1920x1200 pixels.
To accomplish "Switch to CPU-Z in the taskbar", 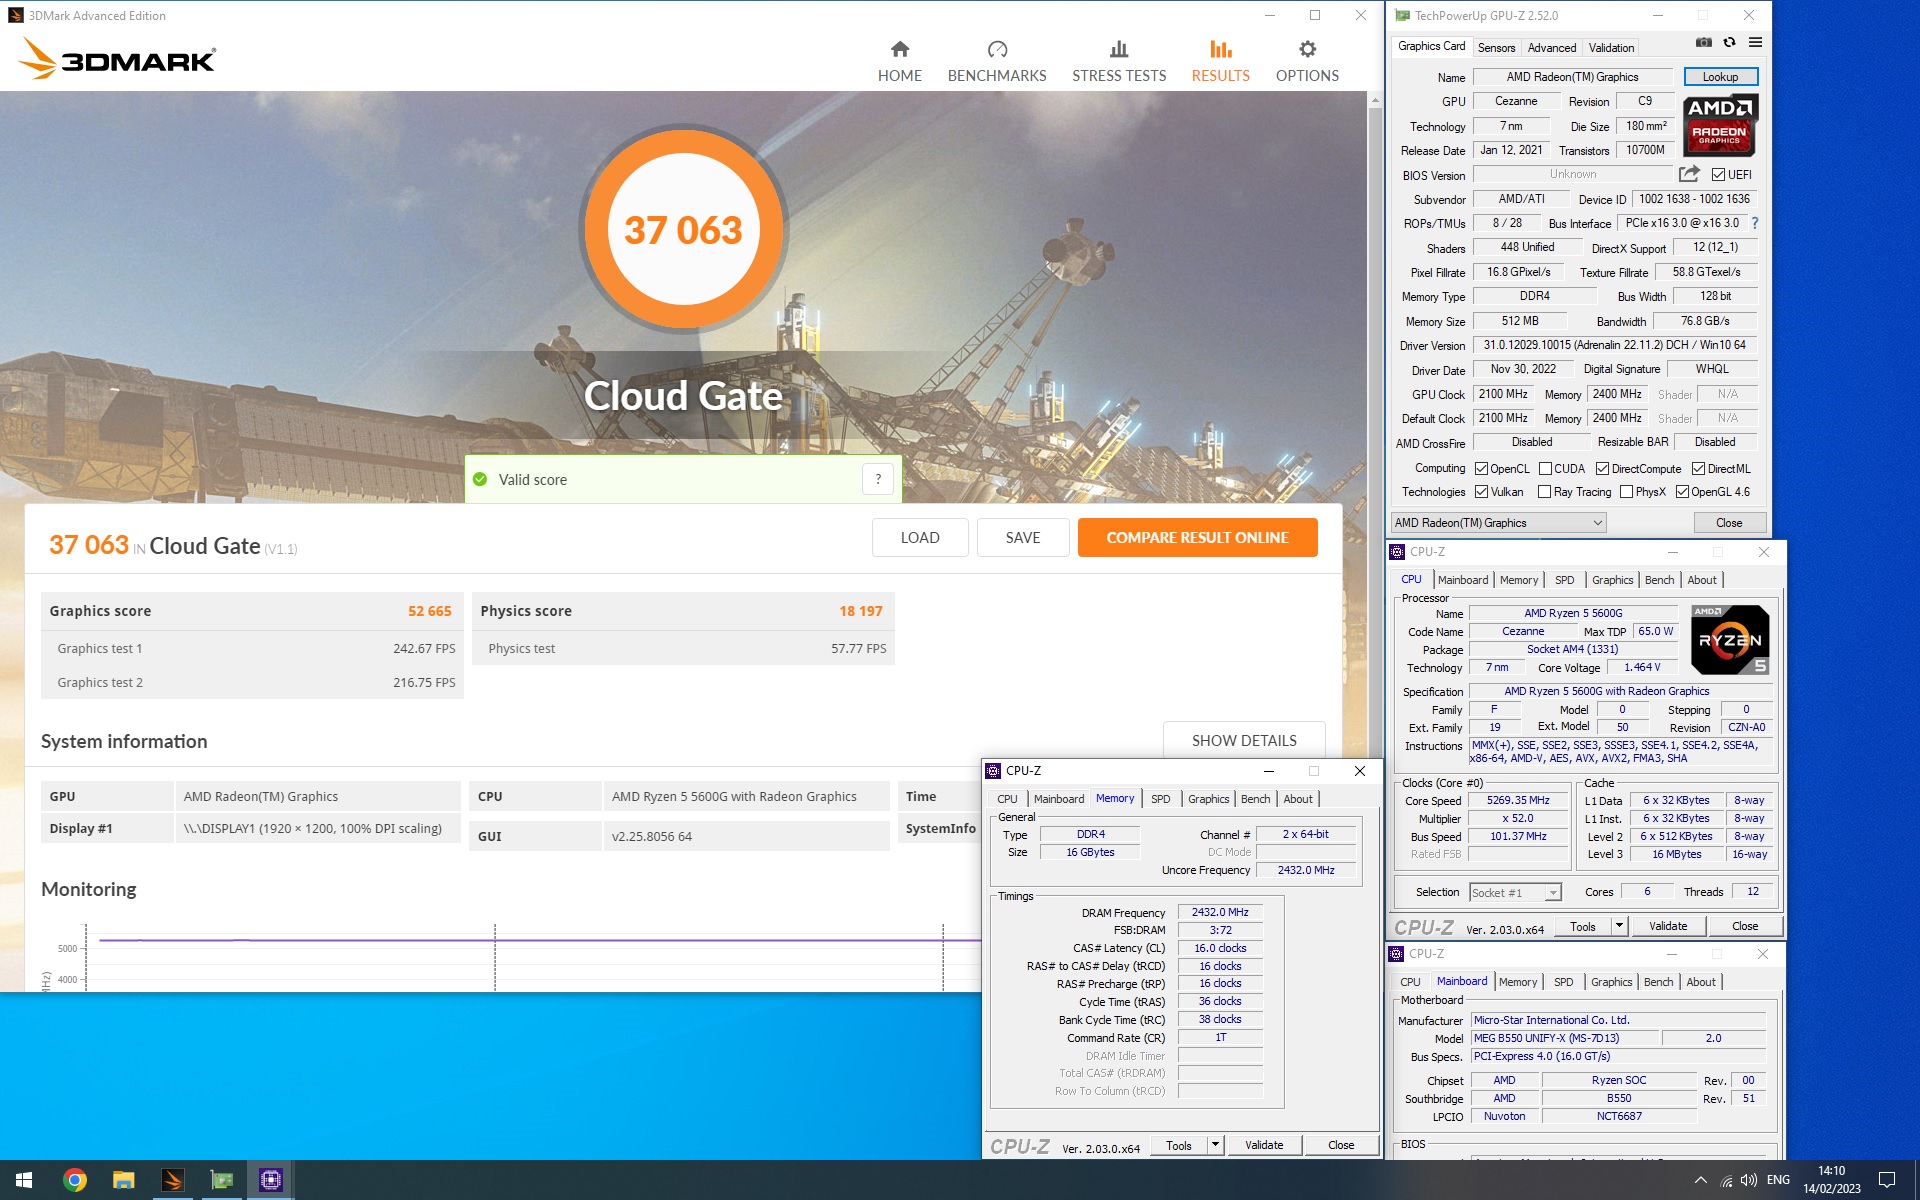I will coord(270,1180).
